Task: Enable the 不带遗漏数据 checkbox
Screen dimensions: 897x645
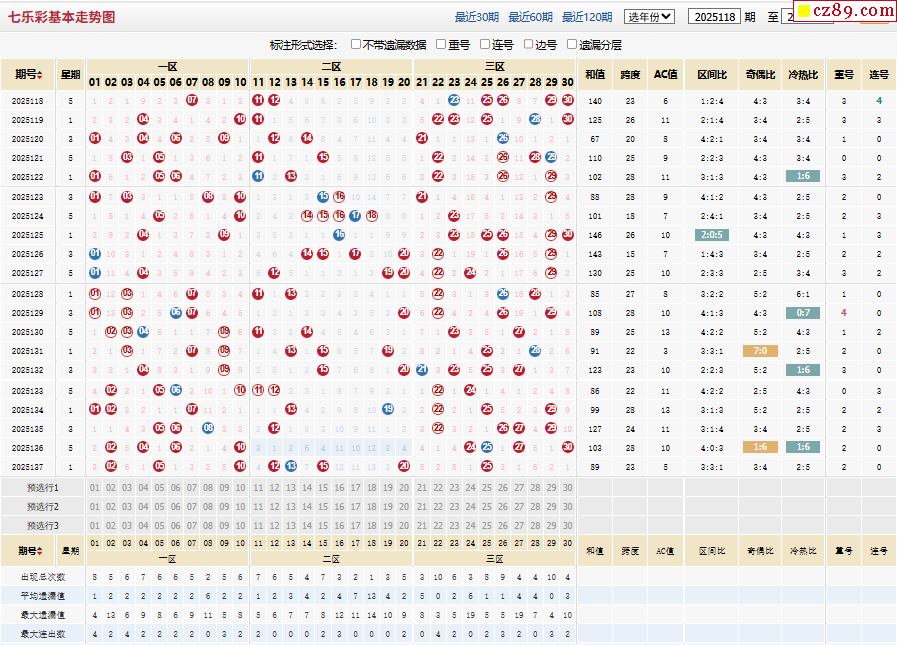Action: pos(357,45)
